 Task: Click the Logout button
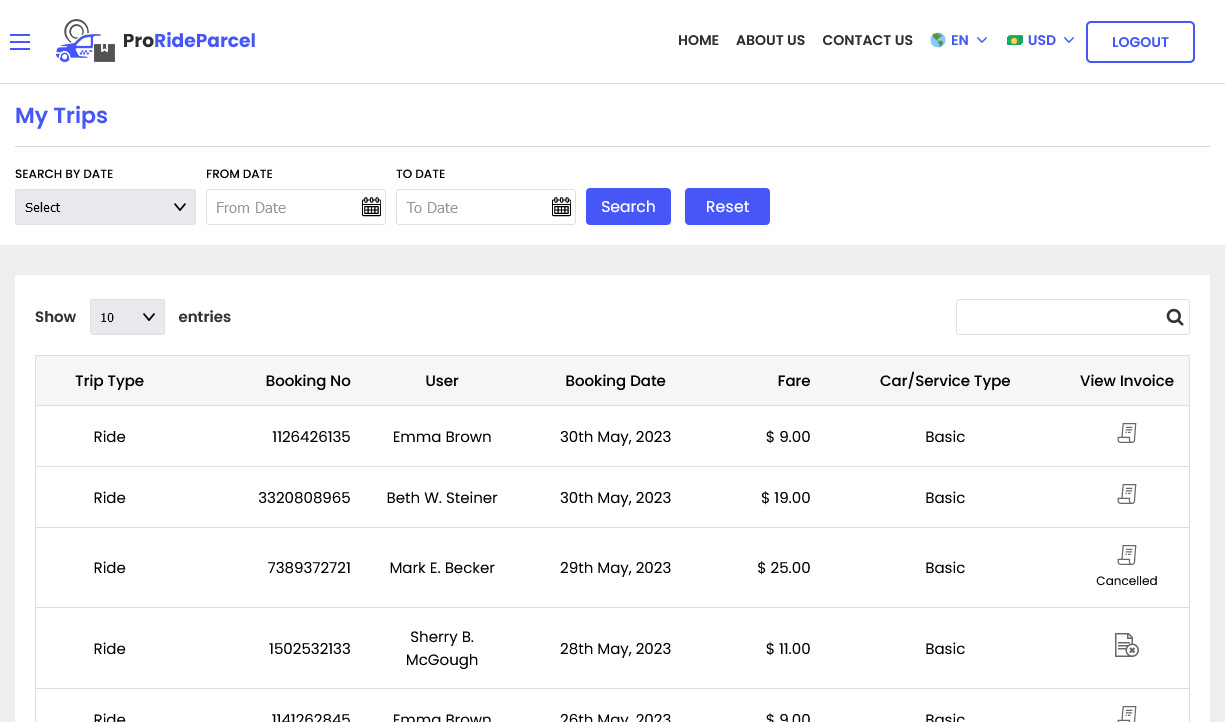click(1140, 42)
